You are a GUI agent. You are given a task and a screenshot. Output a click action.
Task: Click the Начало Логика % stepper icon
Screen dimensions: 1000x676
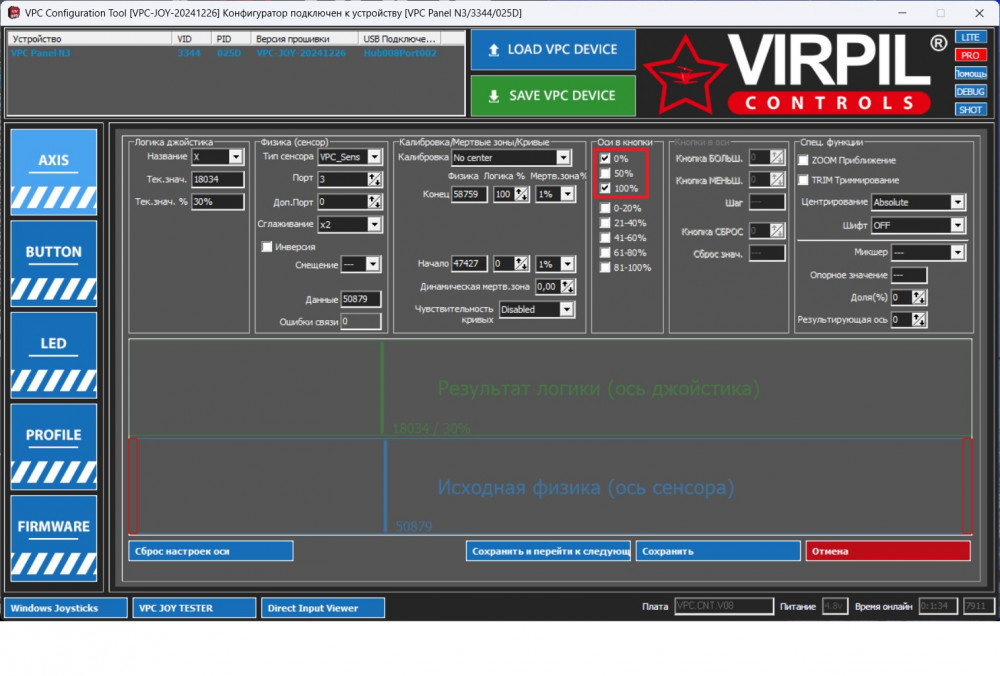pyautogui.click(x=522, y=263)
